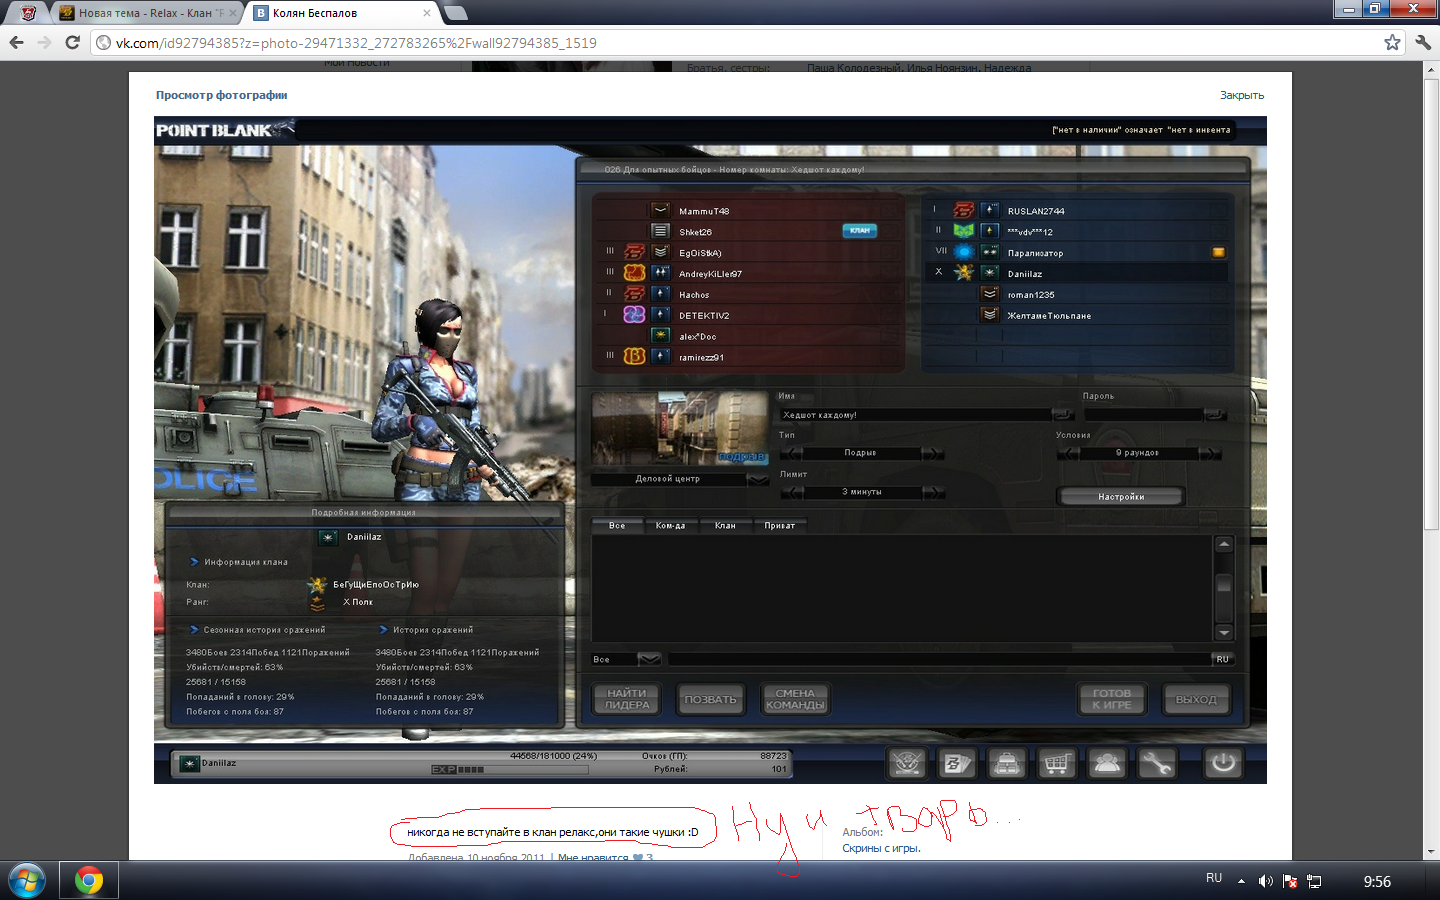Screen dimensions: 1440x900
Task: Select the Приват chat tab
Action: 779,525
